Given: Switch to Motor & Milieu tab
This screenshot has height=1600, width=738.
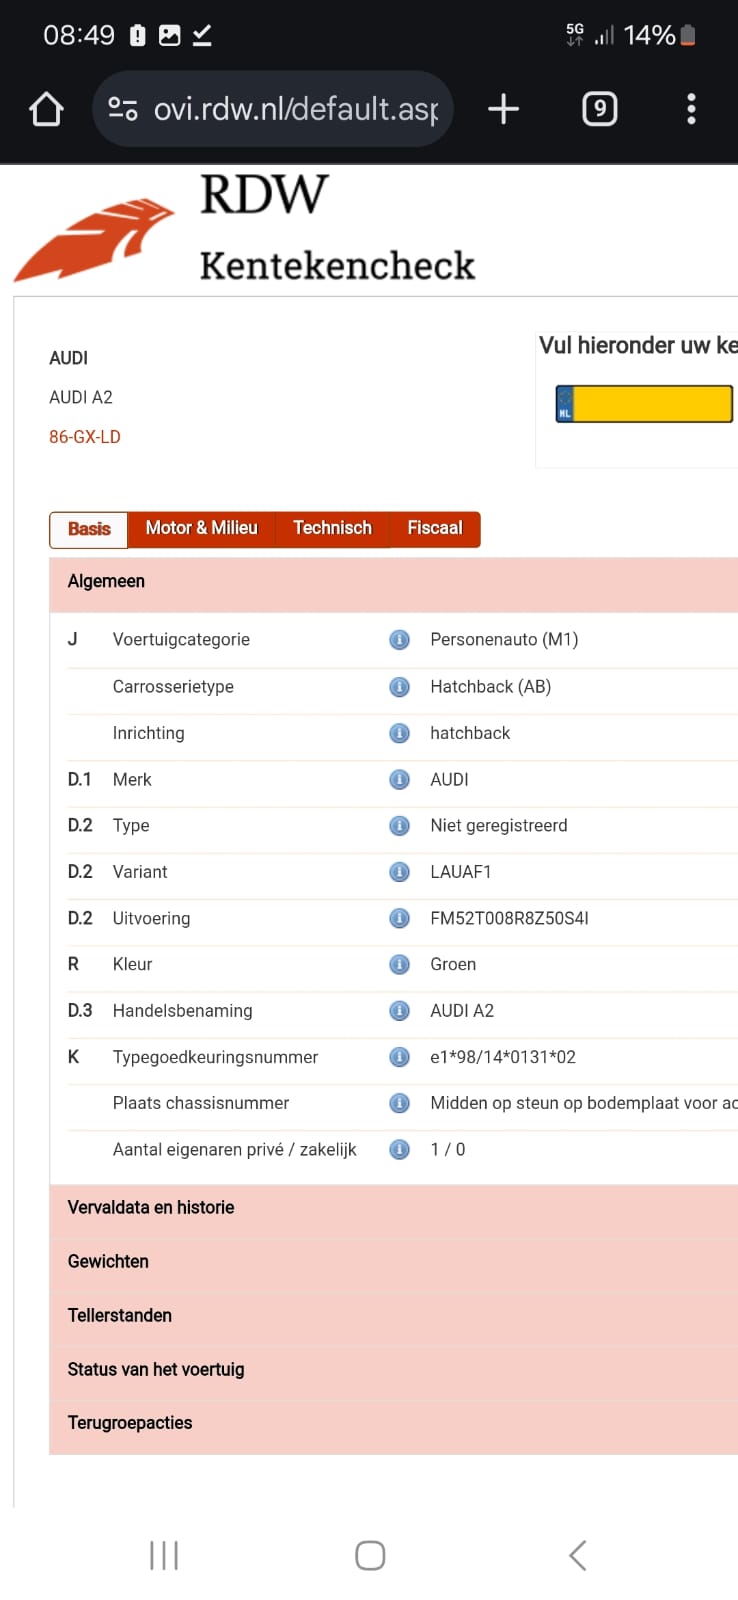Looking at the screenshot, I should (x=202, y=529).
